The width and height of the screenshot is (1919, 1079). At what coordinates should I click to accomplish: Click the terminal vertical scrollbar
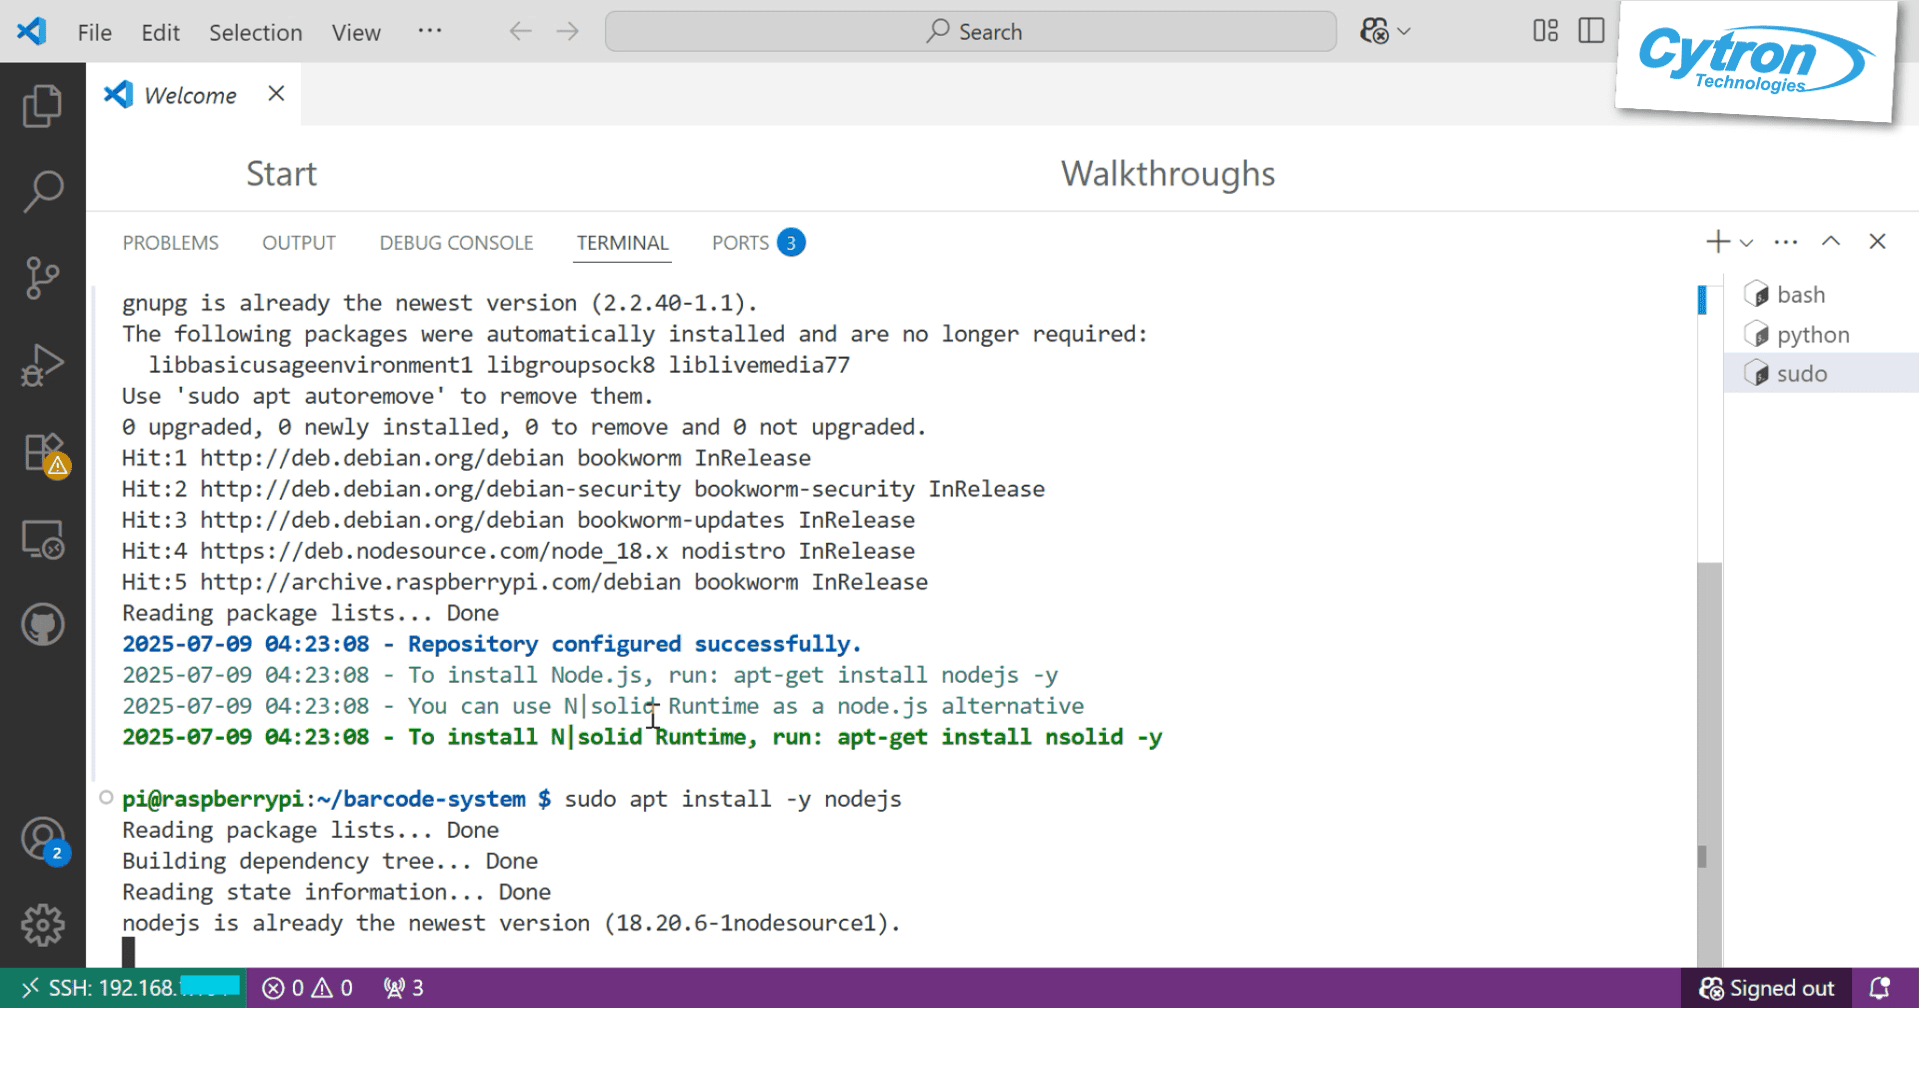point(1709,700)
